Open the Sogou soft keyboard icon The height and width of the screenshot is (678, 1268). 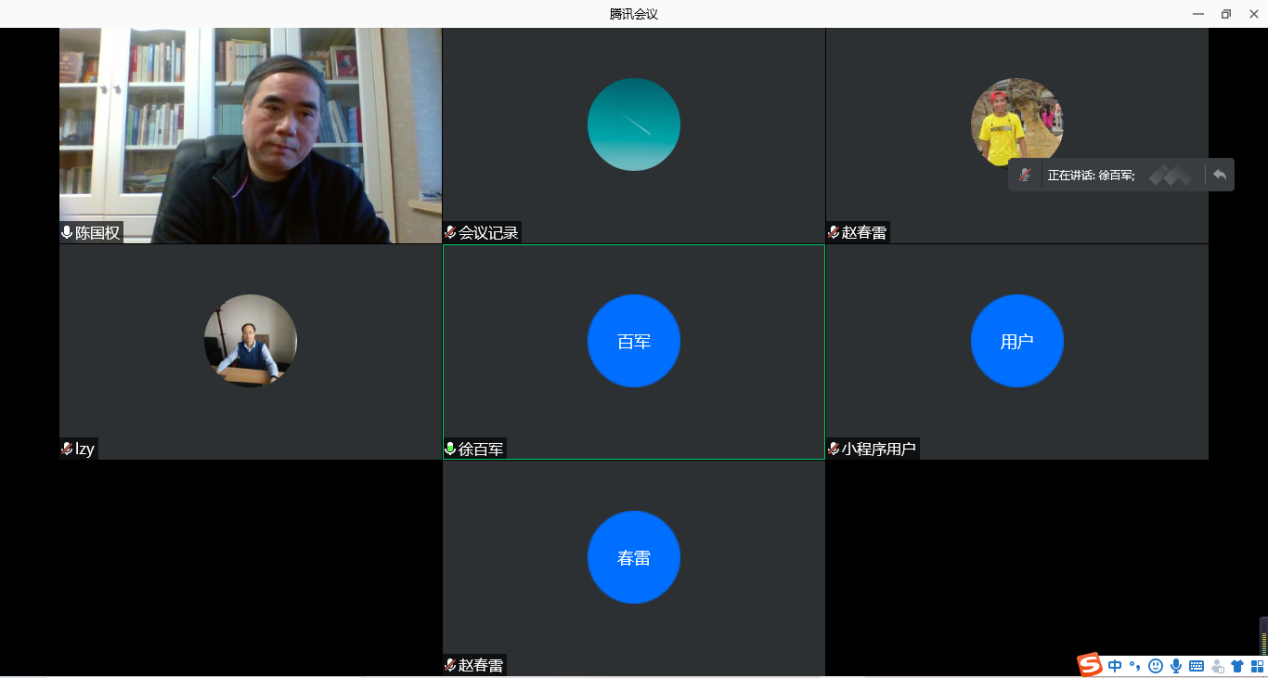(1196, 666)
